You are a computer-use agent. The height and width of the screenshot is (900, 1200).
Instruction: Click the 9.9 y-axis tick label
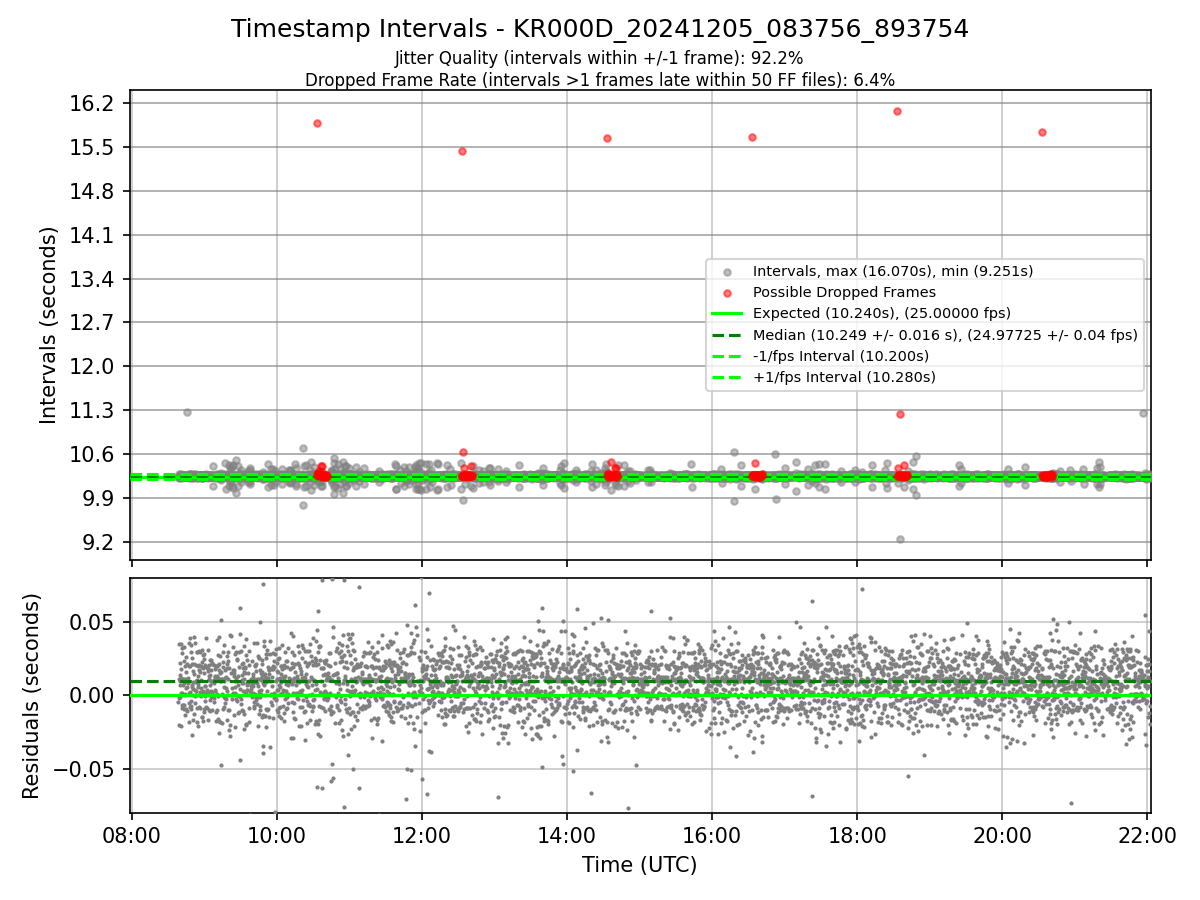click(x=99, y=499)
